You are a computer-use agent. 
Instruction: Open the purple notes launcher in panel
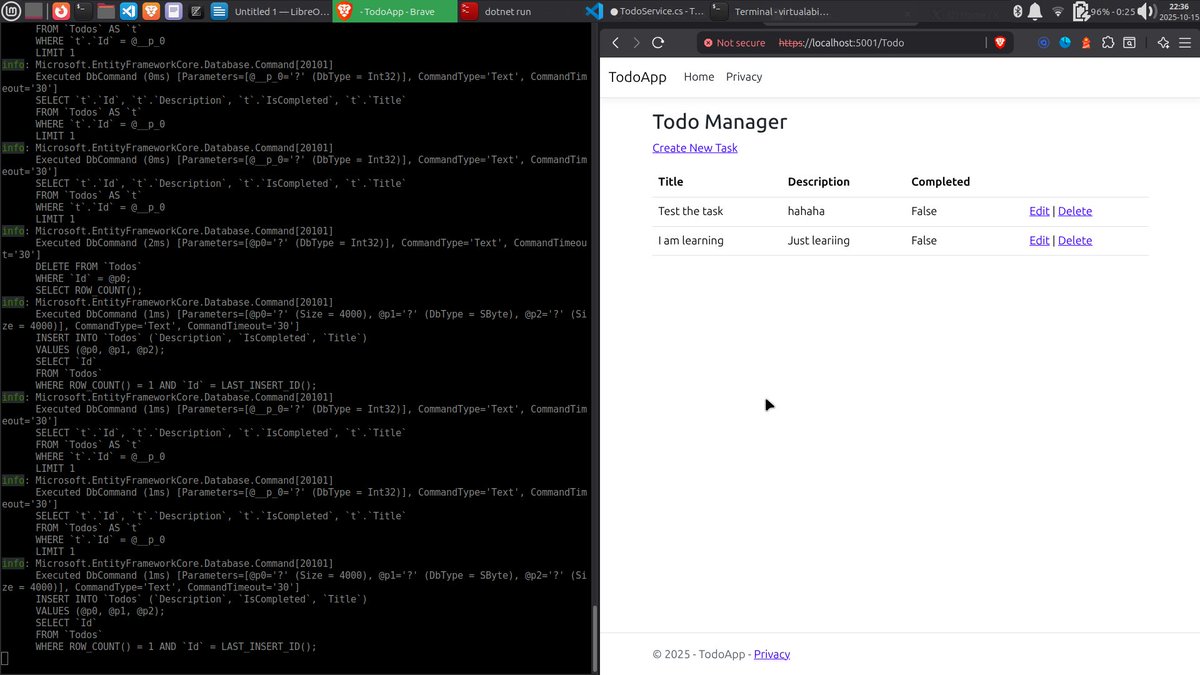[174, 12]
